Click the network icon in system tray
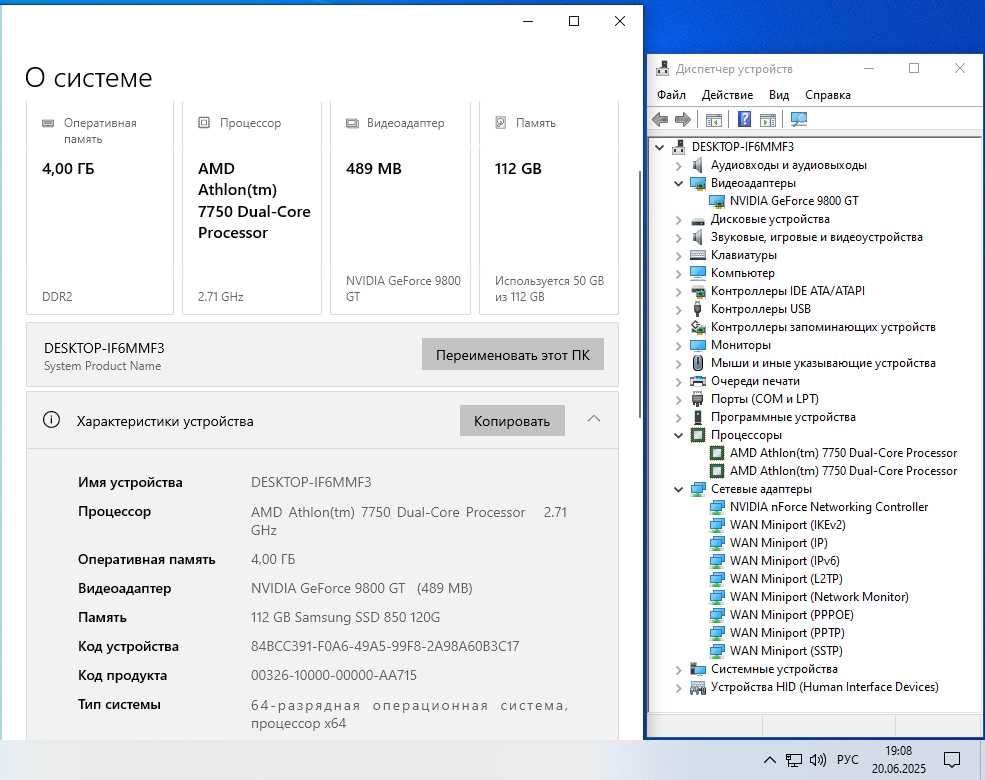The image size is (985, 780). [794, 761]
